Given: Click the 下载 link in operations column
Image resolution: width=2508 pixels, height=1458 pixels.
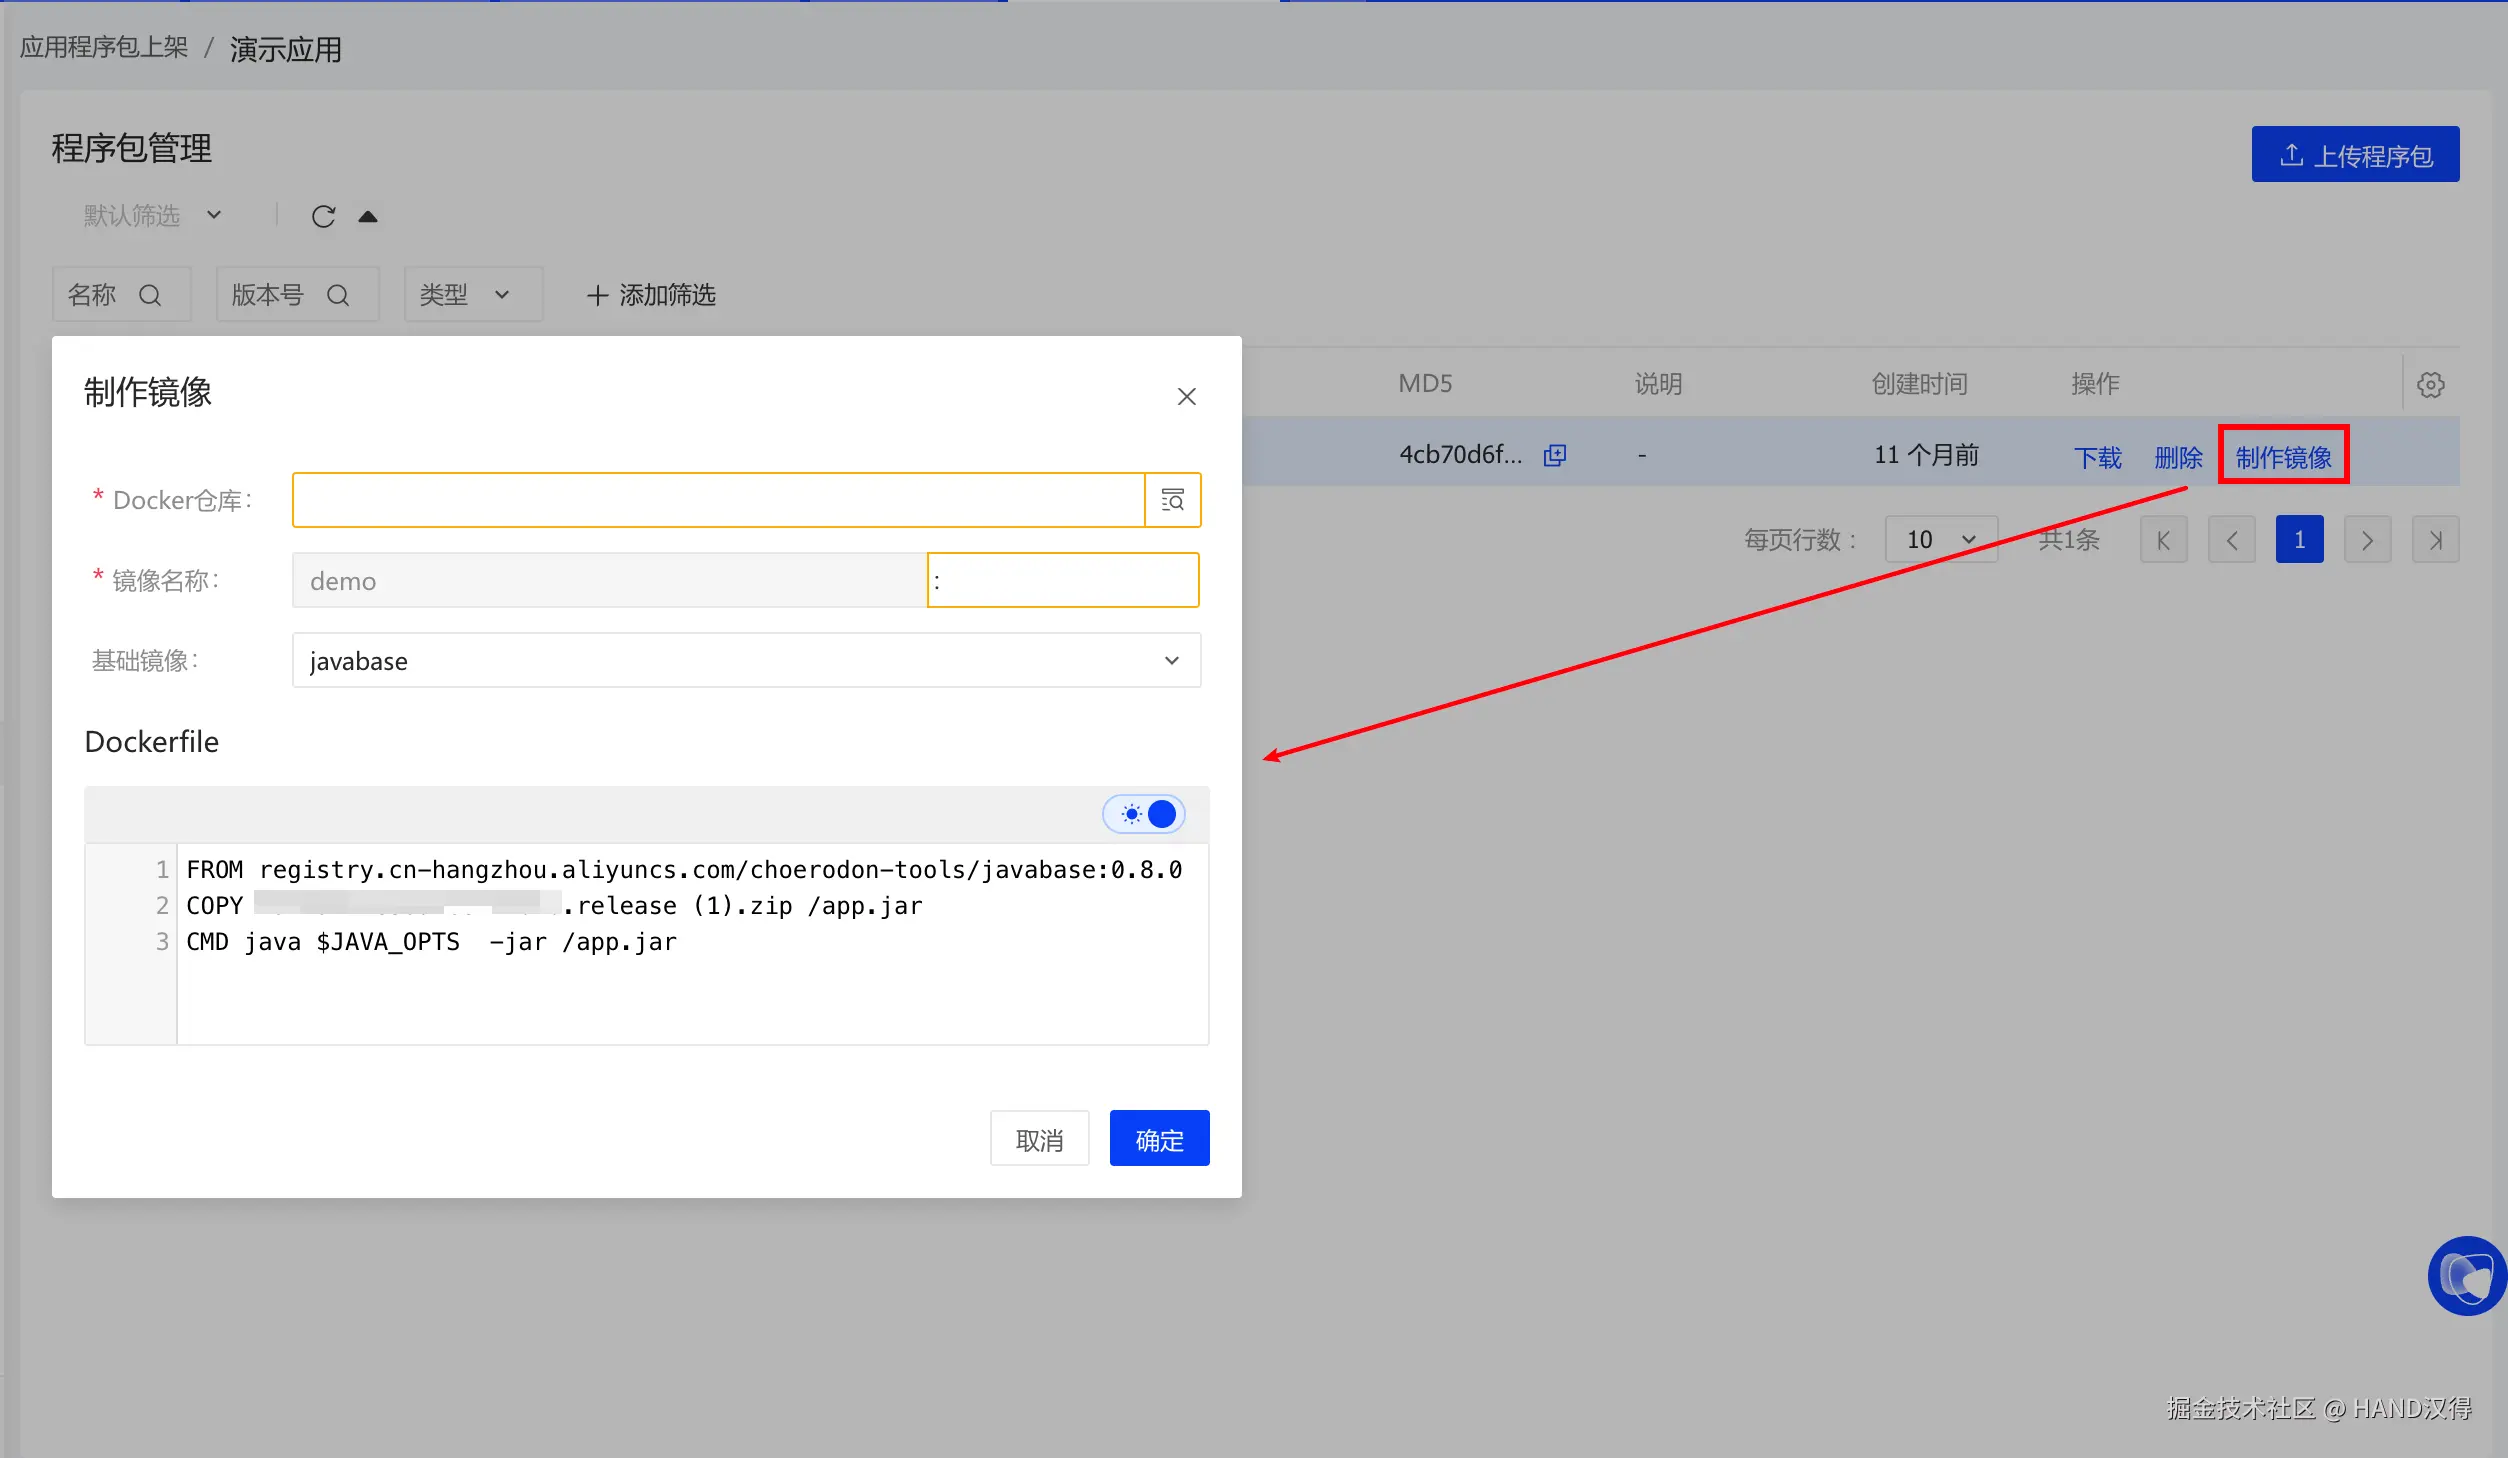Looking at the screenshot, I should coord(2097,458).
